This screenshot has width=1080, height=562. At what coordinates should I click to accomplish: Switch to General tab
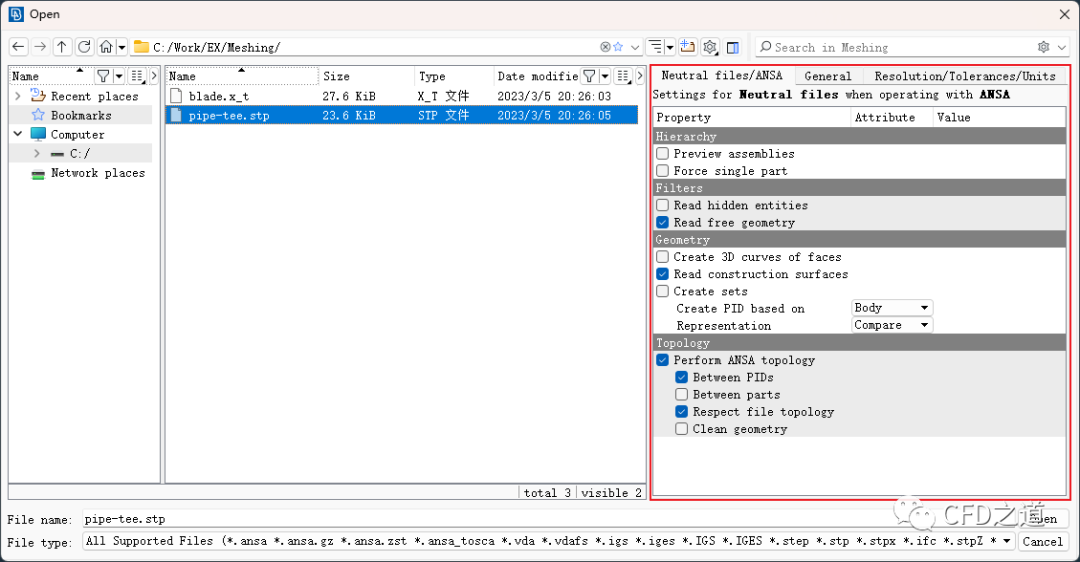(827, 76)
